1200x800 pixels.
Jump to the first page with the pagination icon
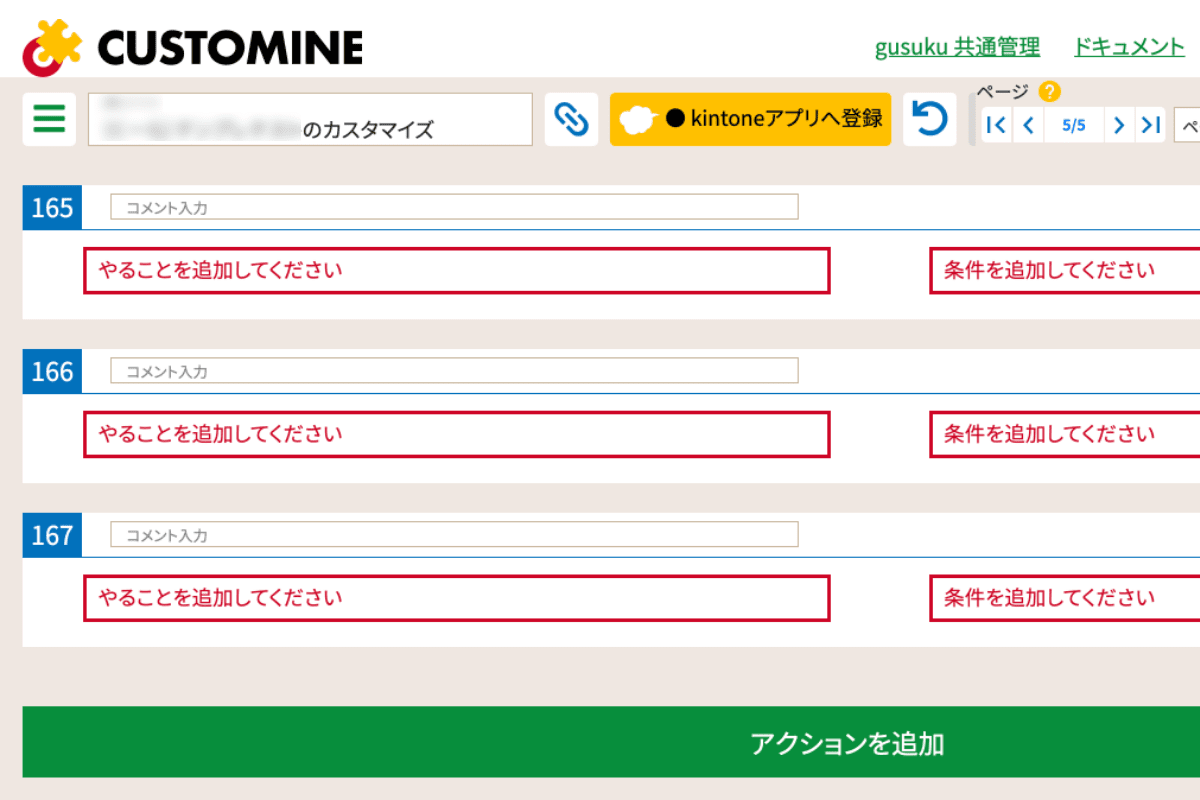995,125
